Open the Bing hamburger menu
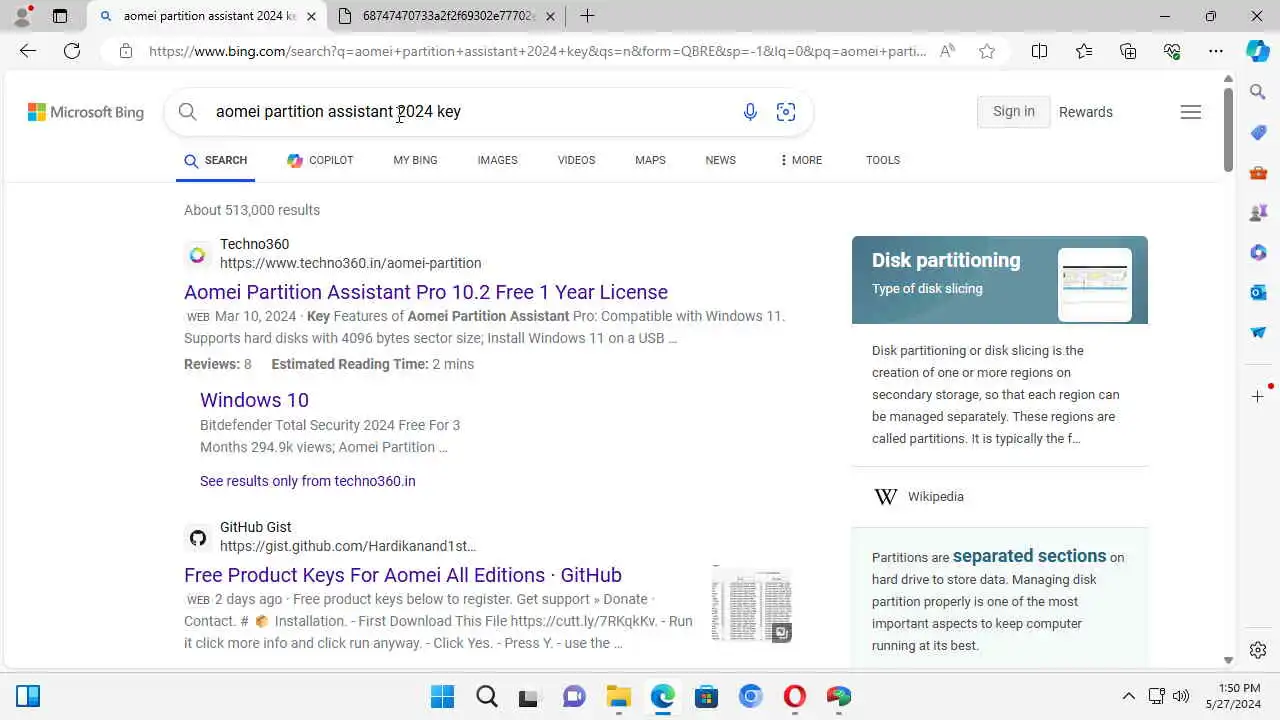The width and height of the screenshot is (1280, 720). click(1190, 112)
